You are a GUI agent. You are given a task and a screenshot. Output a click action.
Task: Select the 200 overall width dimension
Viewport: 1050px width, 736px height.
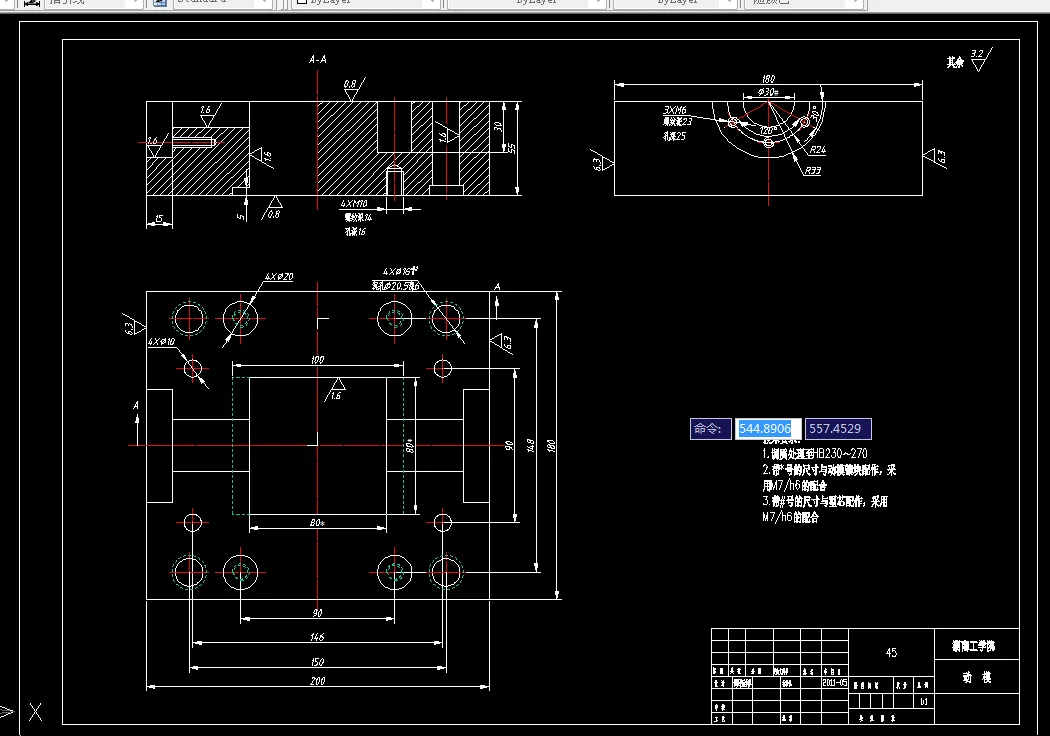[317, 681]
